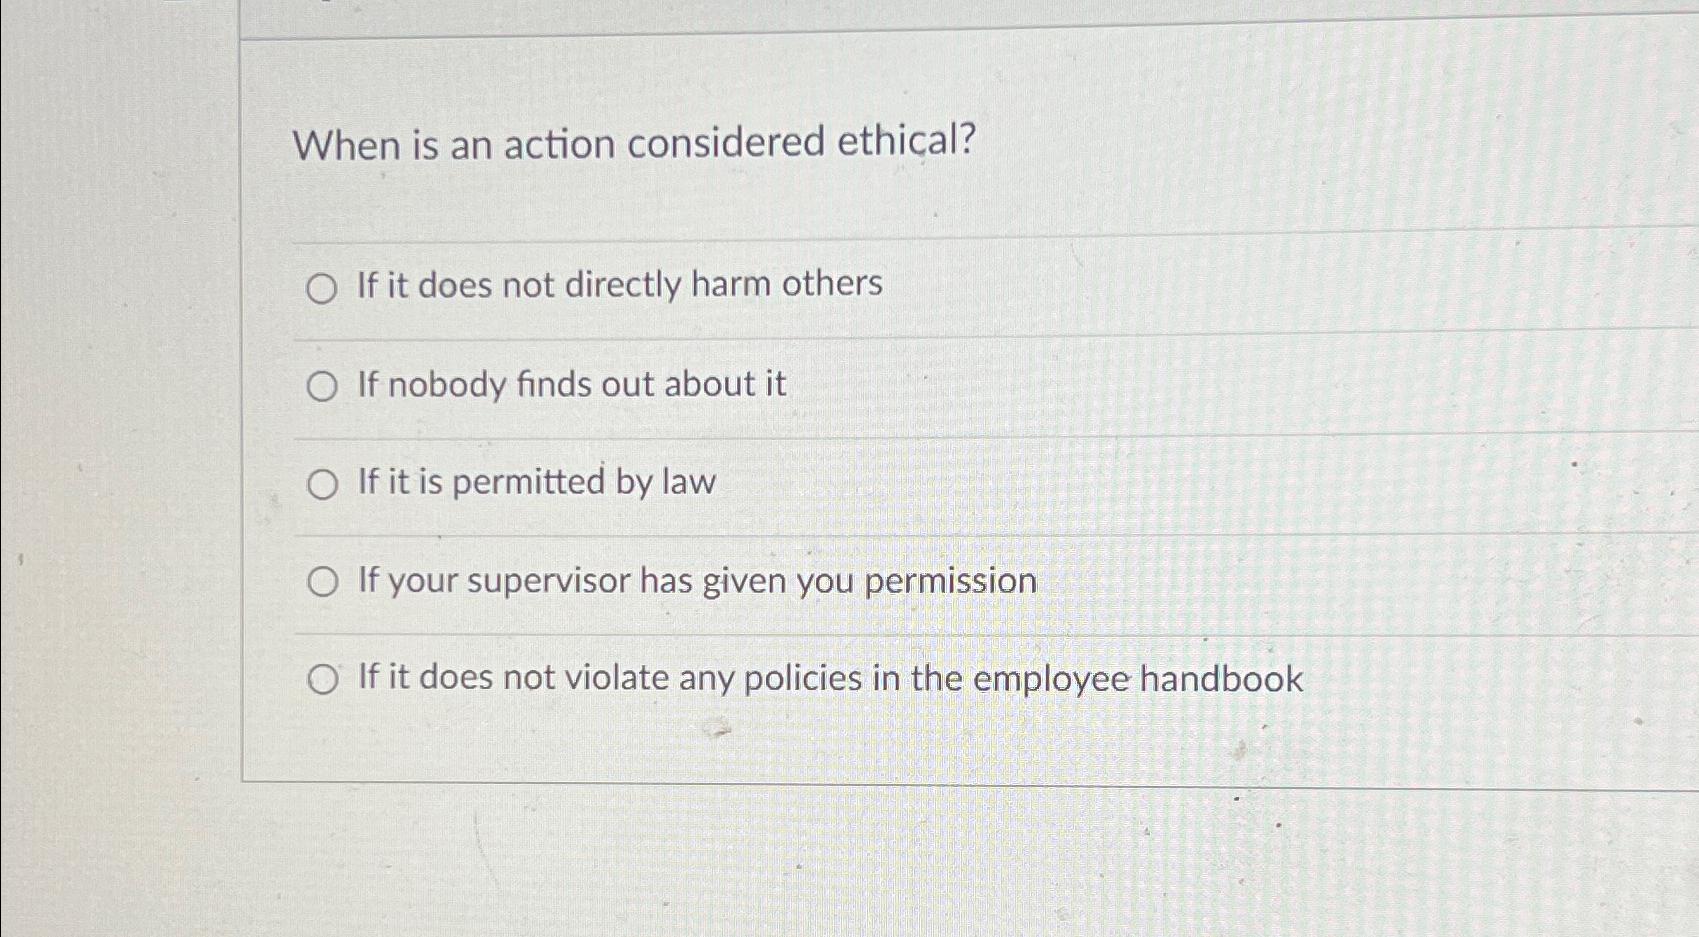1699x937 pixels.
Task: Click the answer text 'If it is permitted by law'
Action: coord(534,482)
